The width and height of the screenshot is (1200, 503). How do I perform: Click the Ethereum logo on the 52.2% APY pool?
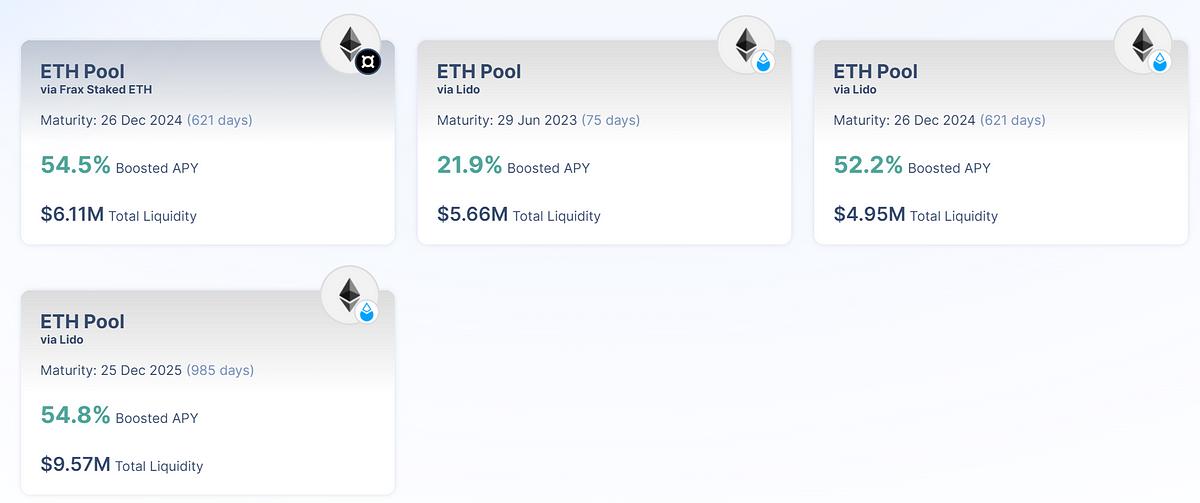(x=1143, y=44)
